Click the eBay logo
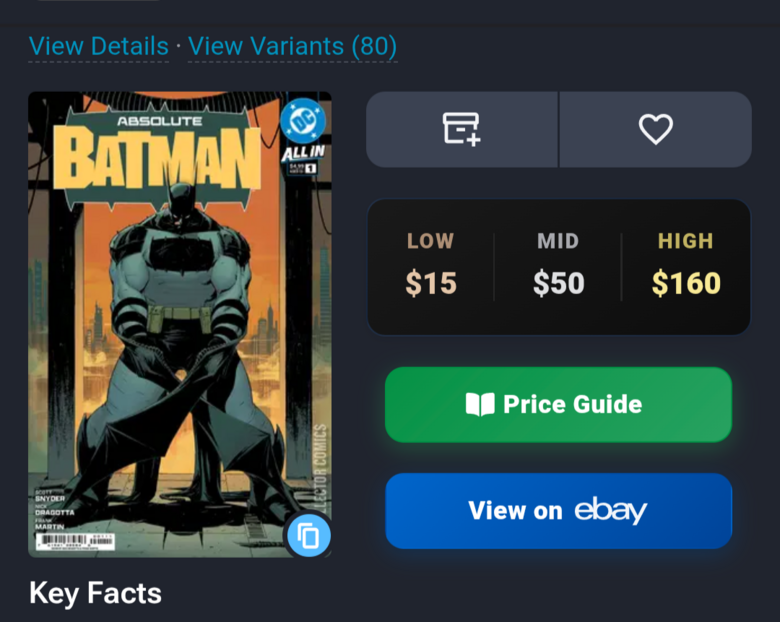 click(610, 510)
